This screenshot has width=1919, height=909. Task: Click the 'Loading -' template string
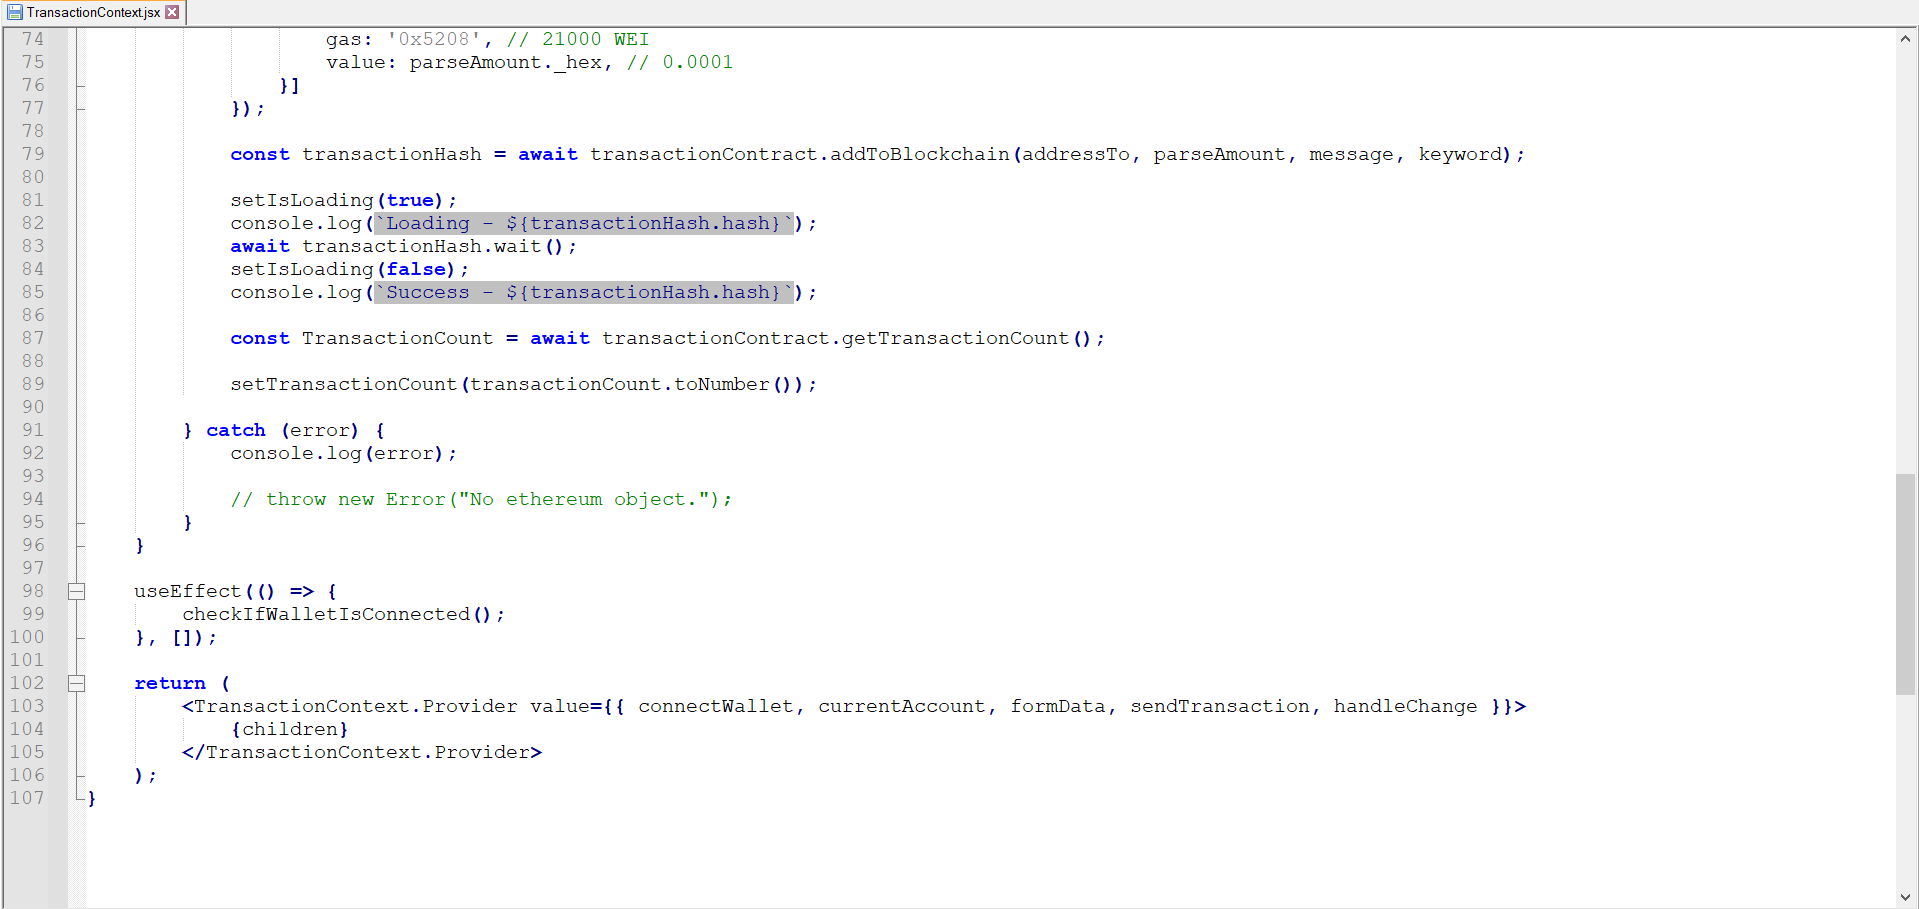(584, 223)
